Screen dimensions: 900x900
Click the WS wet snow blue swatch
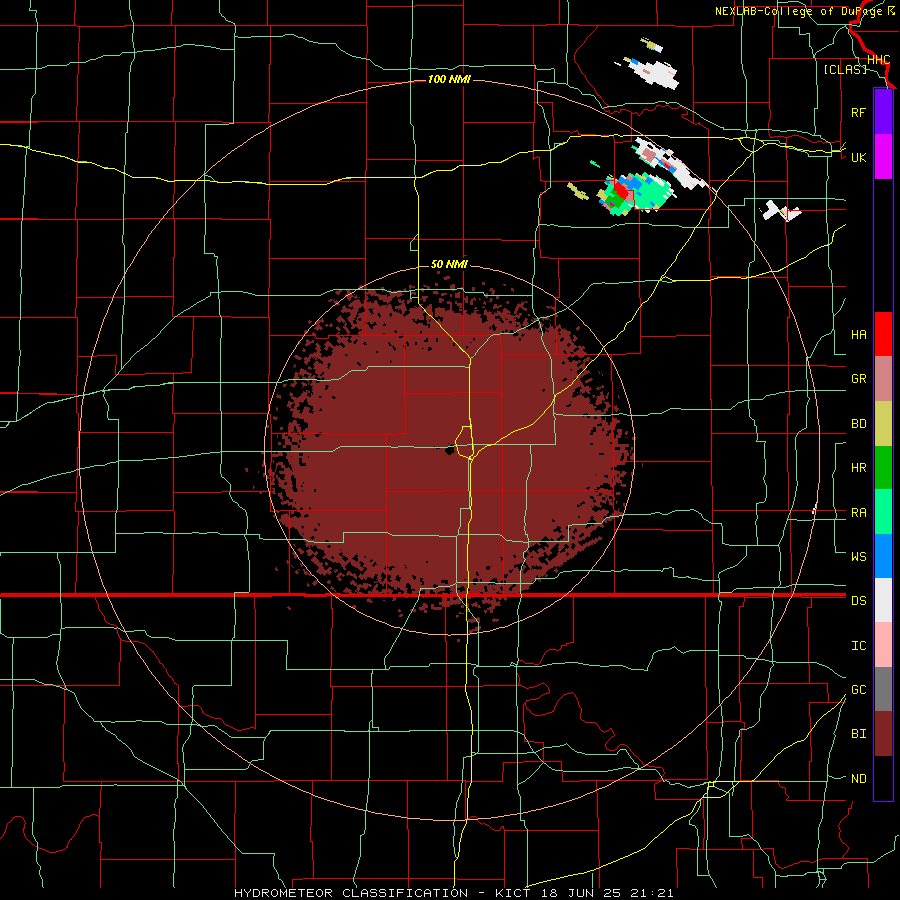pyautogui.click(x=883, y=556)
